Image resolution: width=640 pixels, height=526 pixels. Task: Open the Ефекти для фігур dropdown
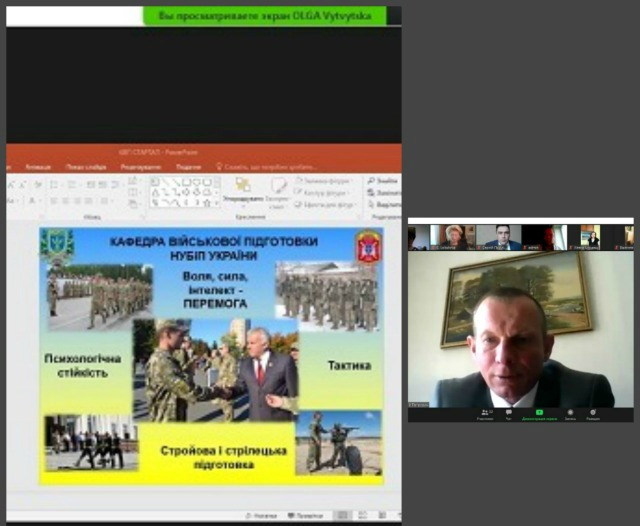point(326,204)
